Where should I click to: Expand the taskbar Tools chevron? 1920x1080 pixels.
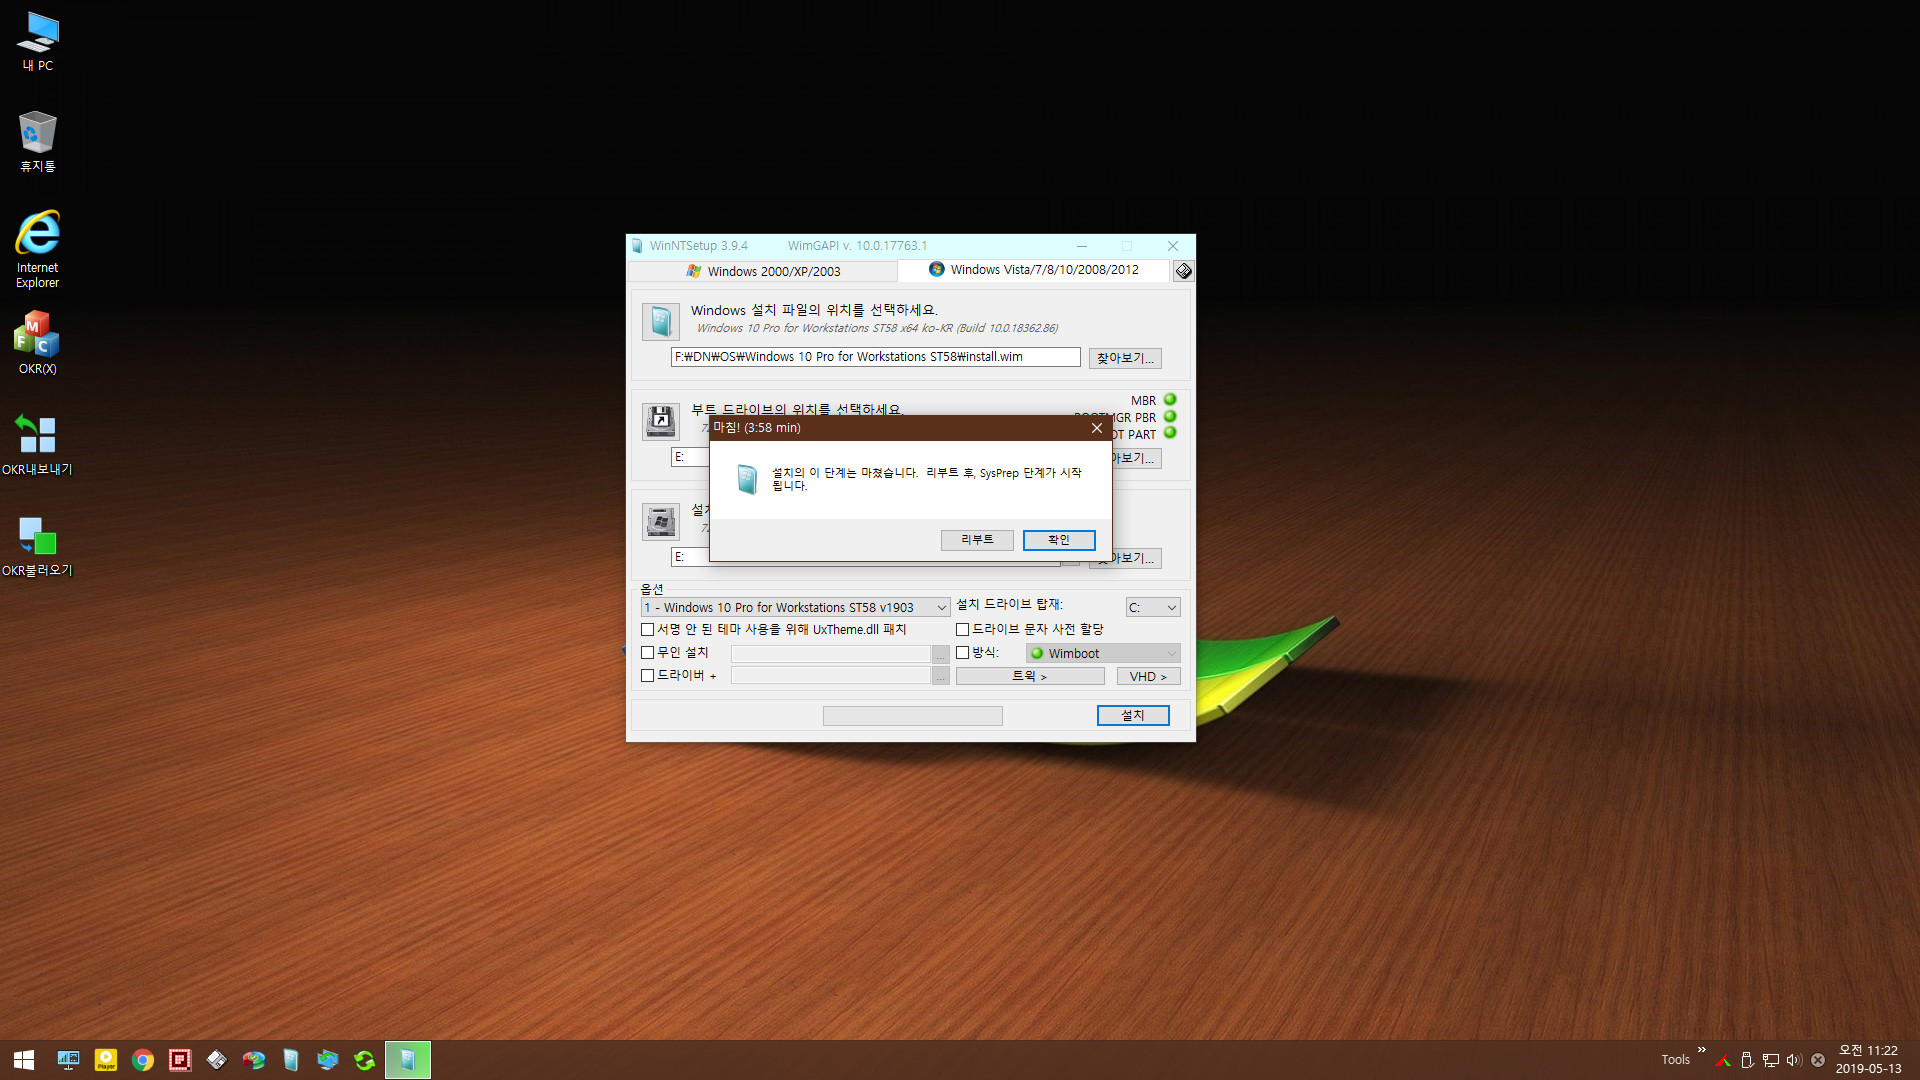1701,1050
